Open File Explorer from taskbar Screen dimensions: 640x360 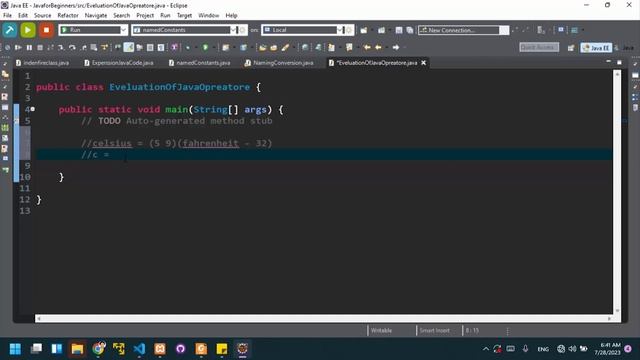click(77, 349)
